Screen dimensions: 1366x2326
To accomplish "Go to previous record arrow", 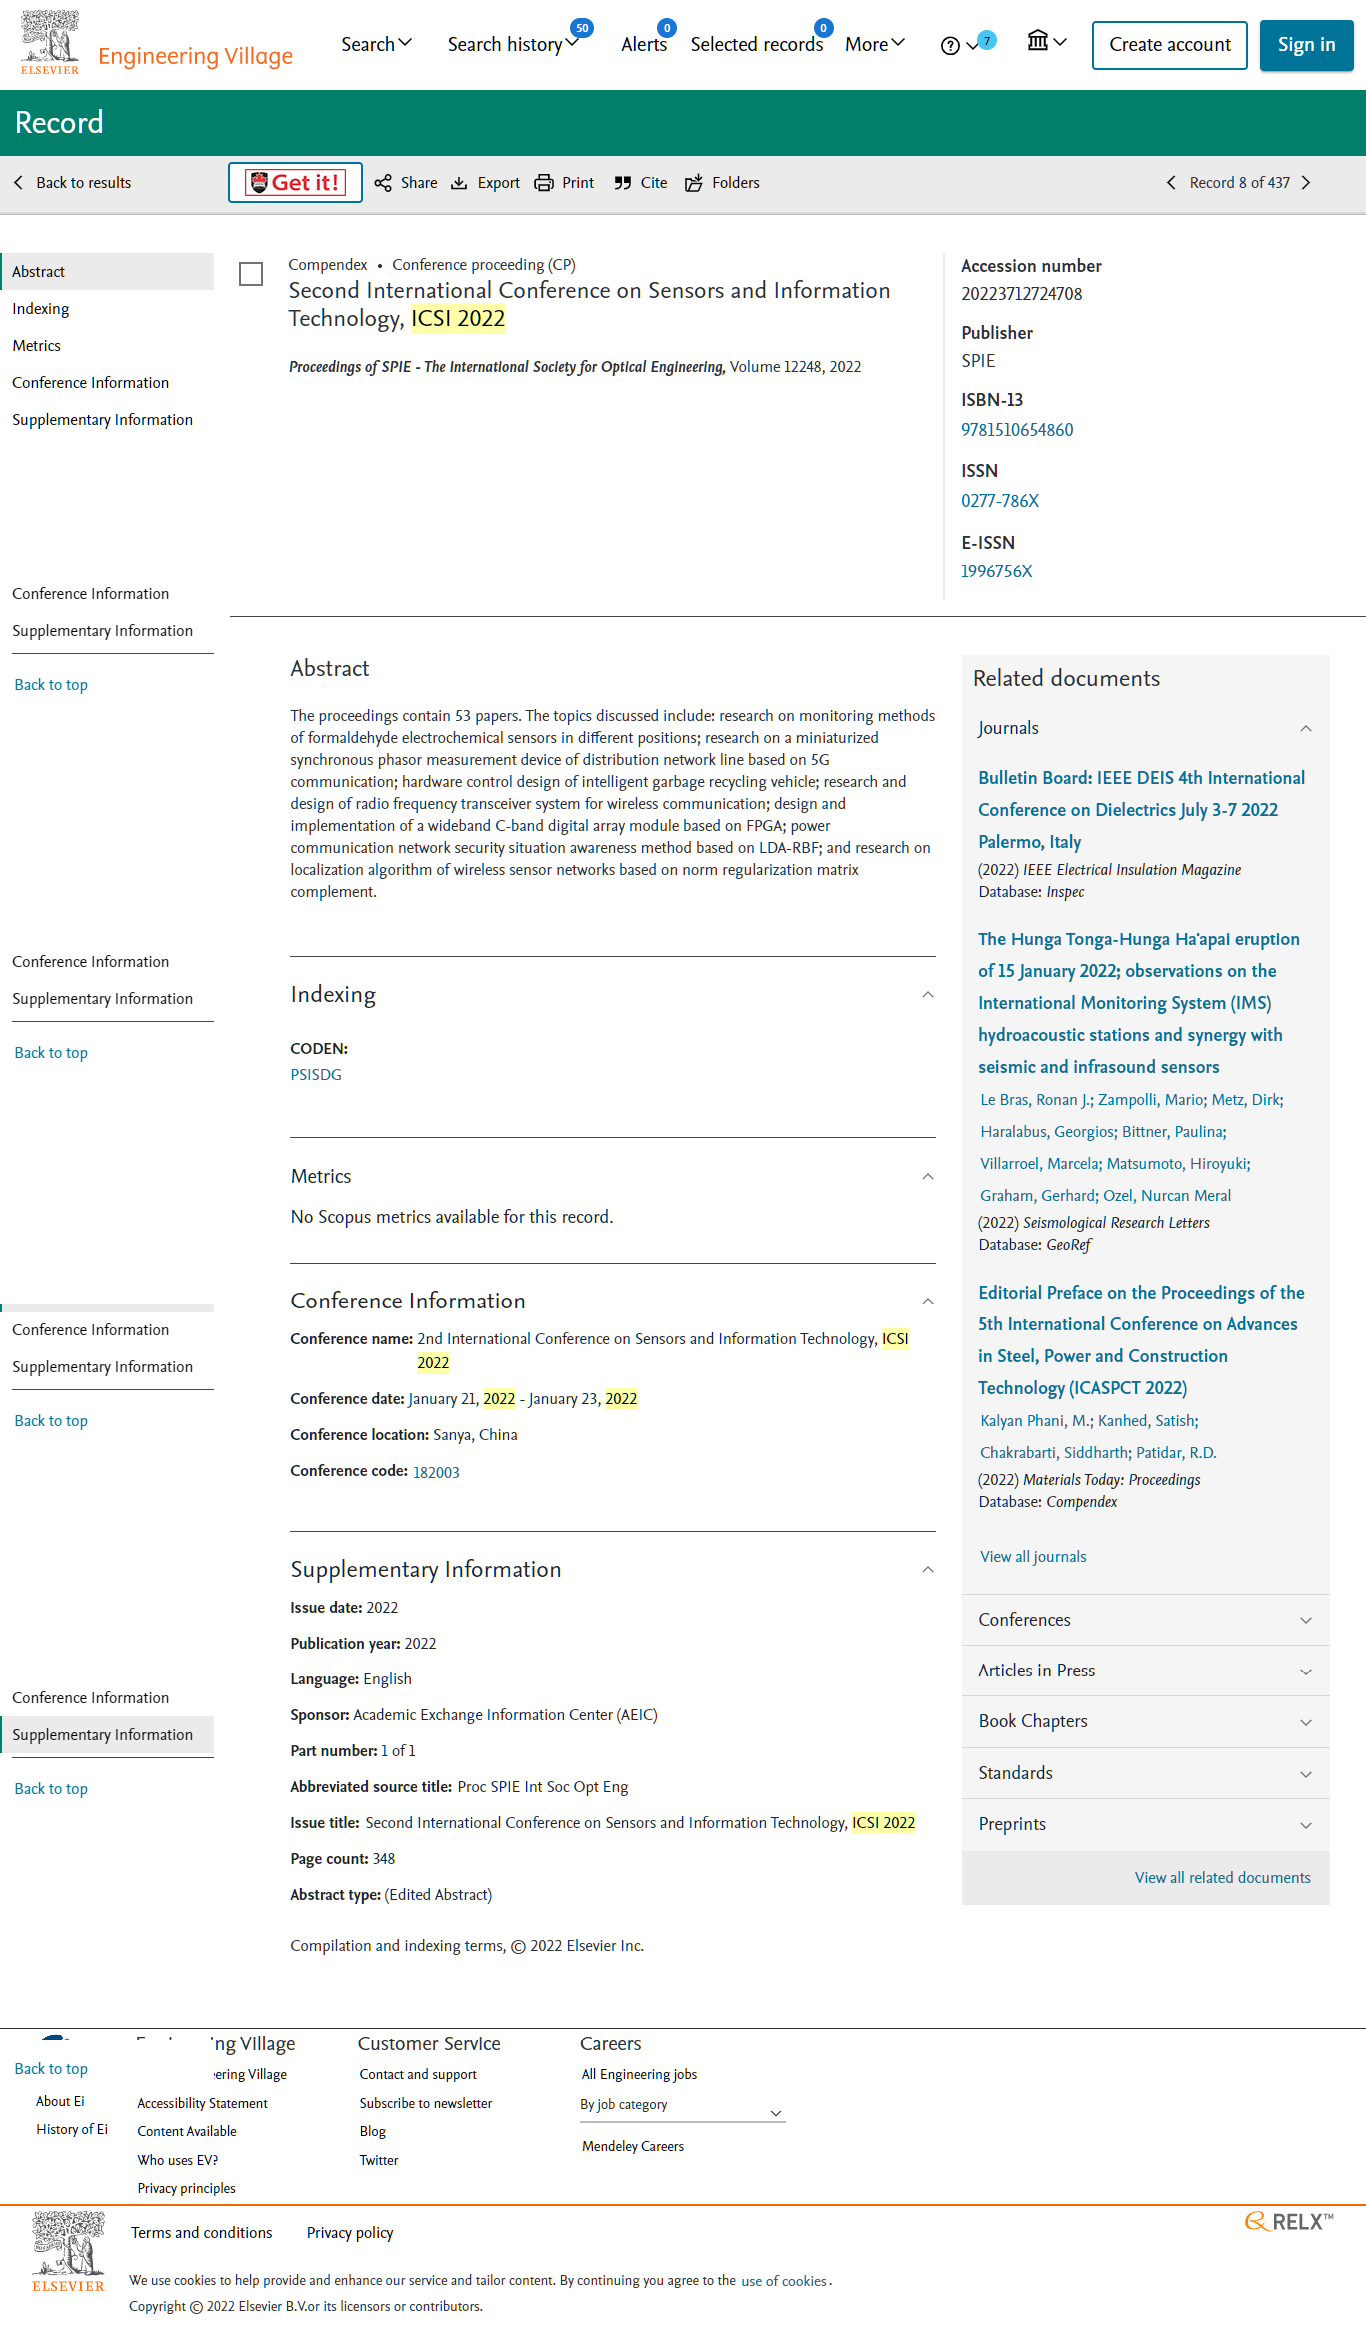I will pos(1171,183).
